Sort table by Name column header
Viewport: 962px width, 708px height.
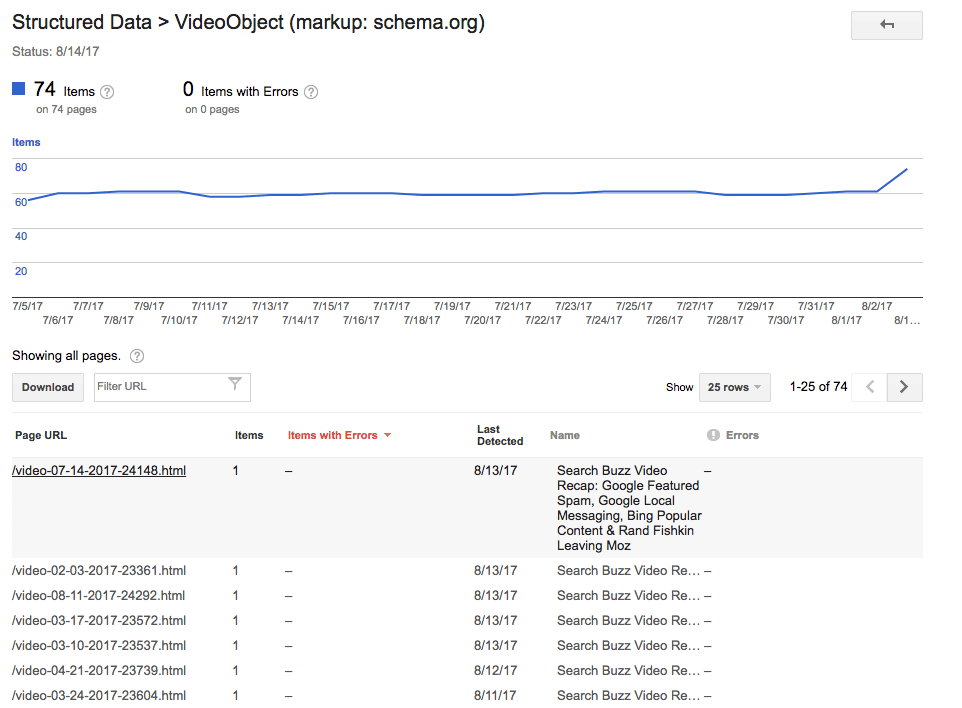pos(564,435)
